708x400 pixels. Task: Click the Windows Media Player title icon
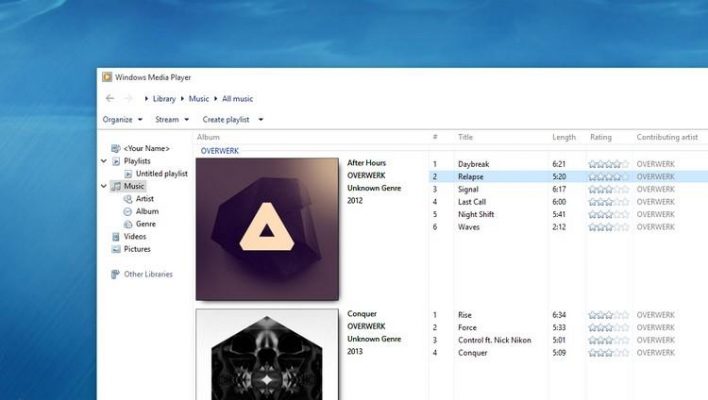click(106, 77)
